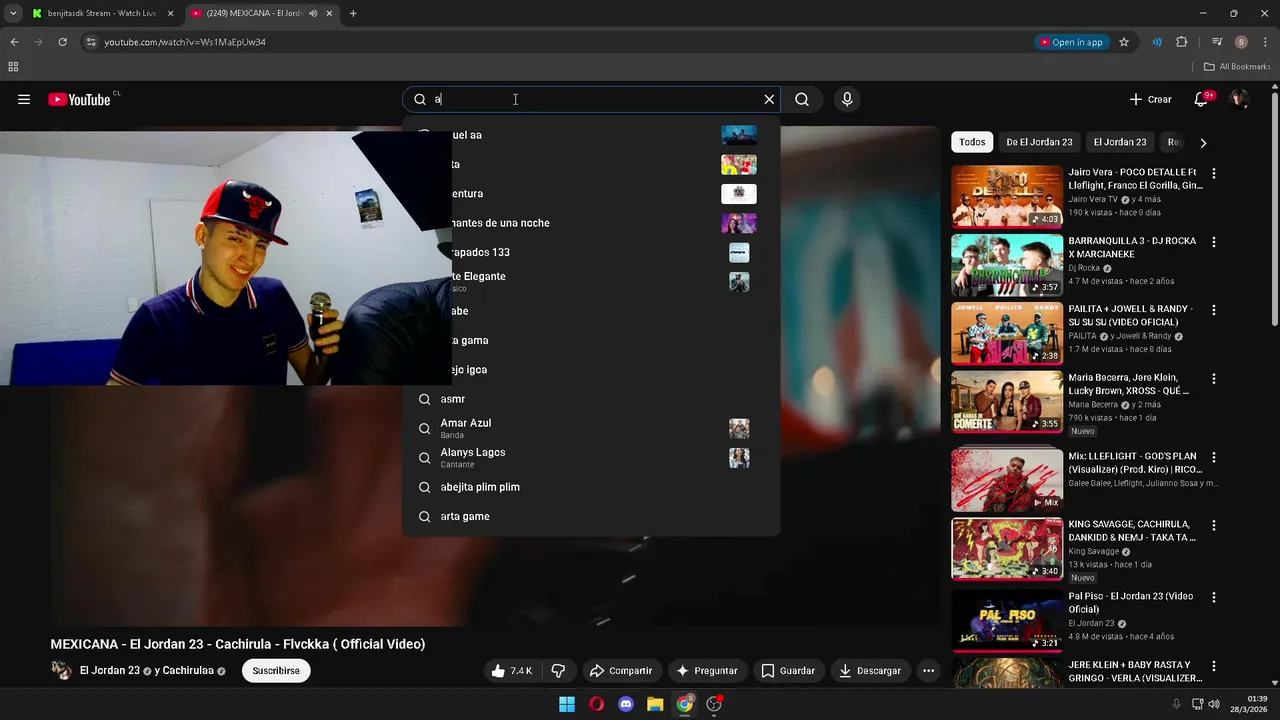Select 'abejita plim plim' suggestion
Screen dimensions: 1280x720
click(591, 487)
